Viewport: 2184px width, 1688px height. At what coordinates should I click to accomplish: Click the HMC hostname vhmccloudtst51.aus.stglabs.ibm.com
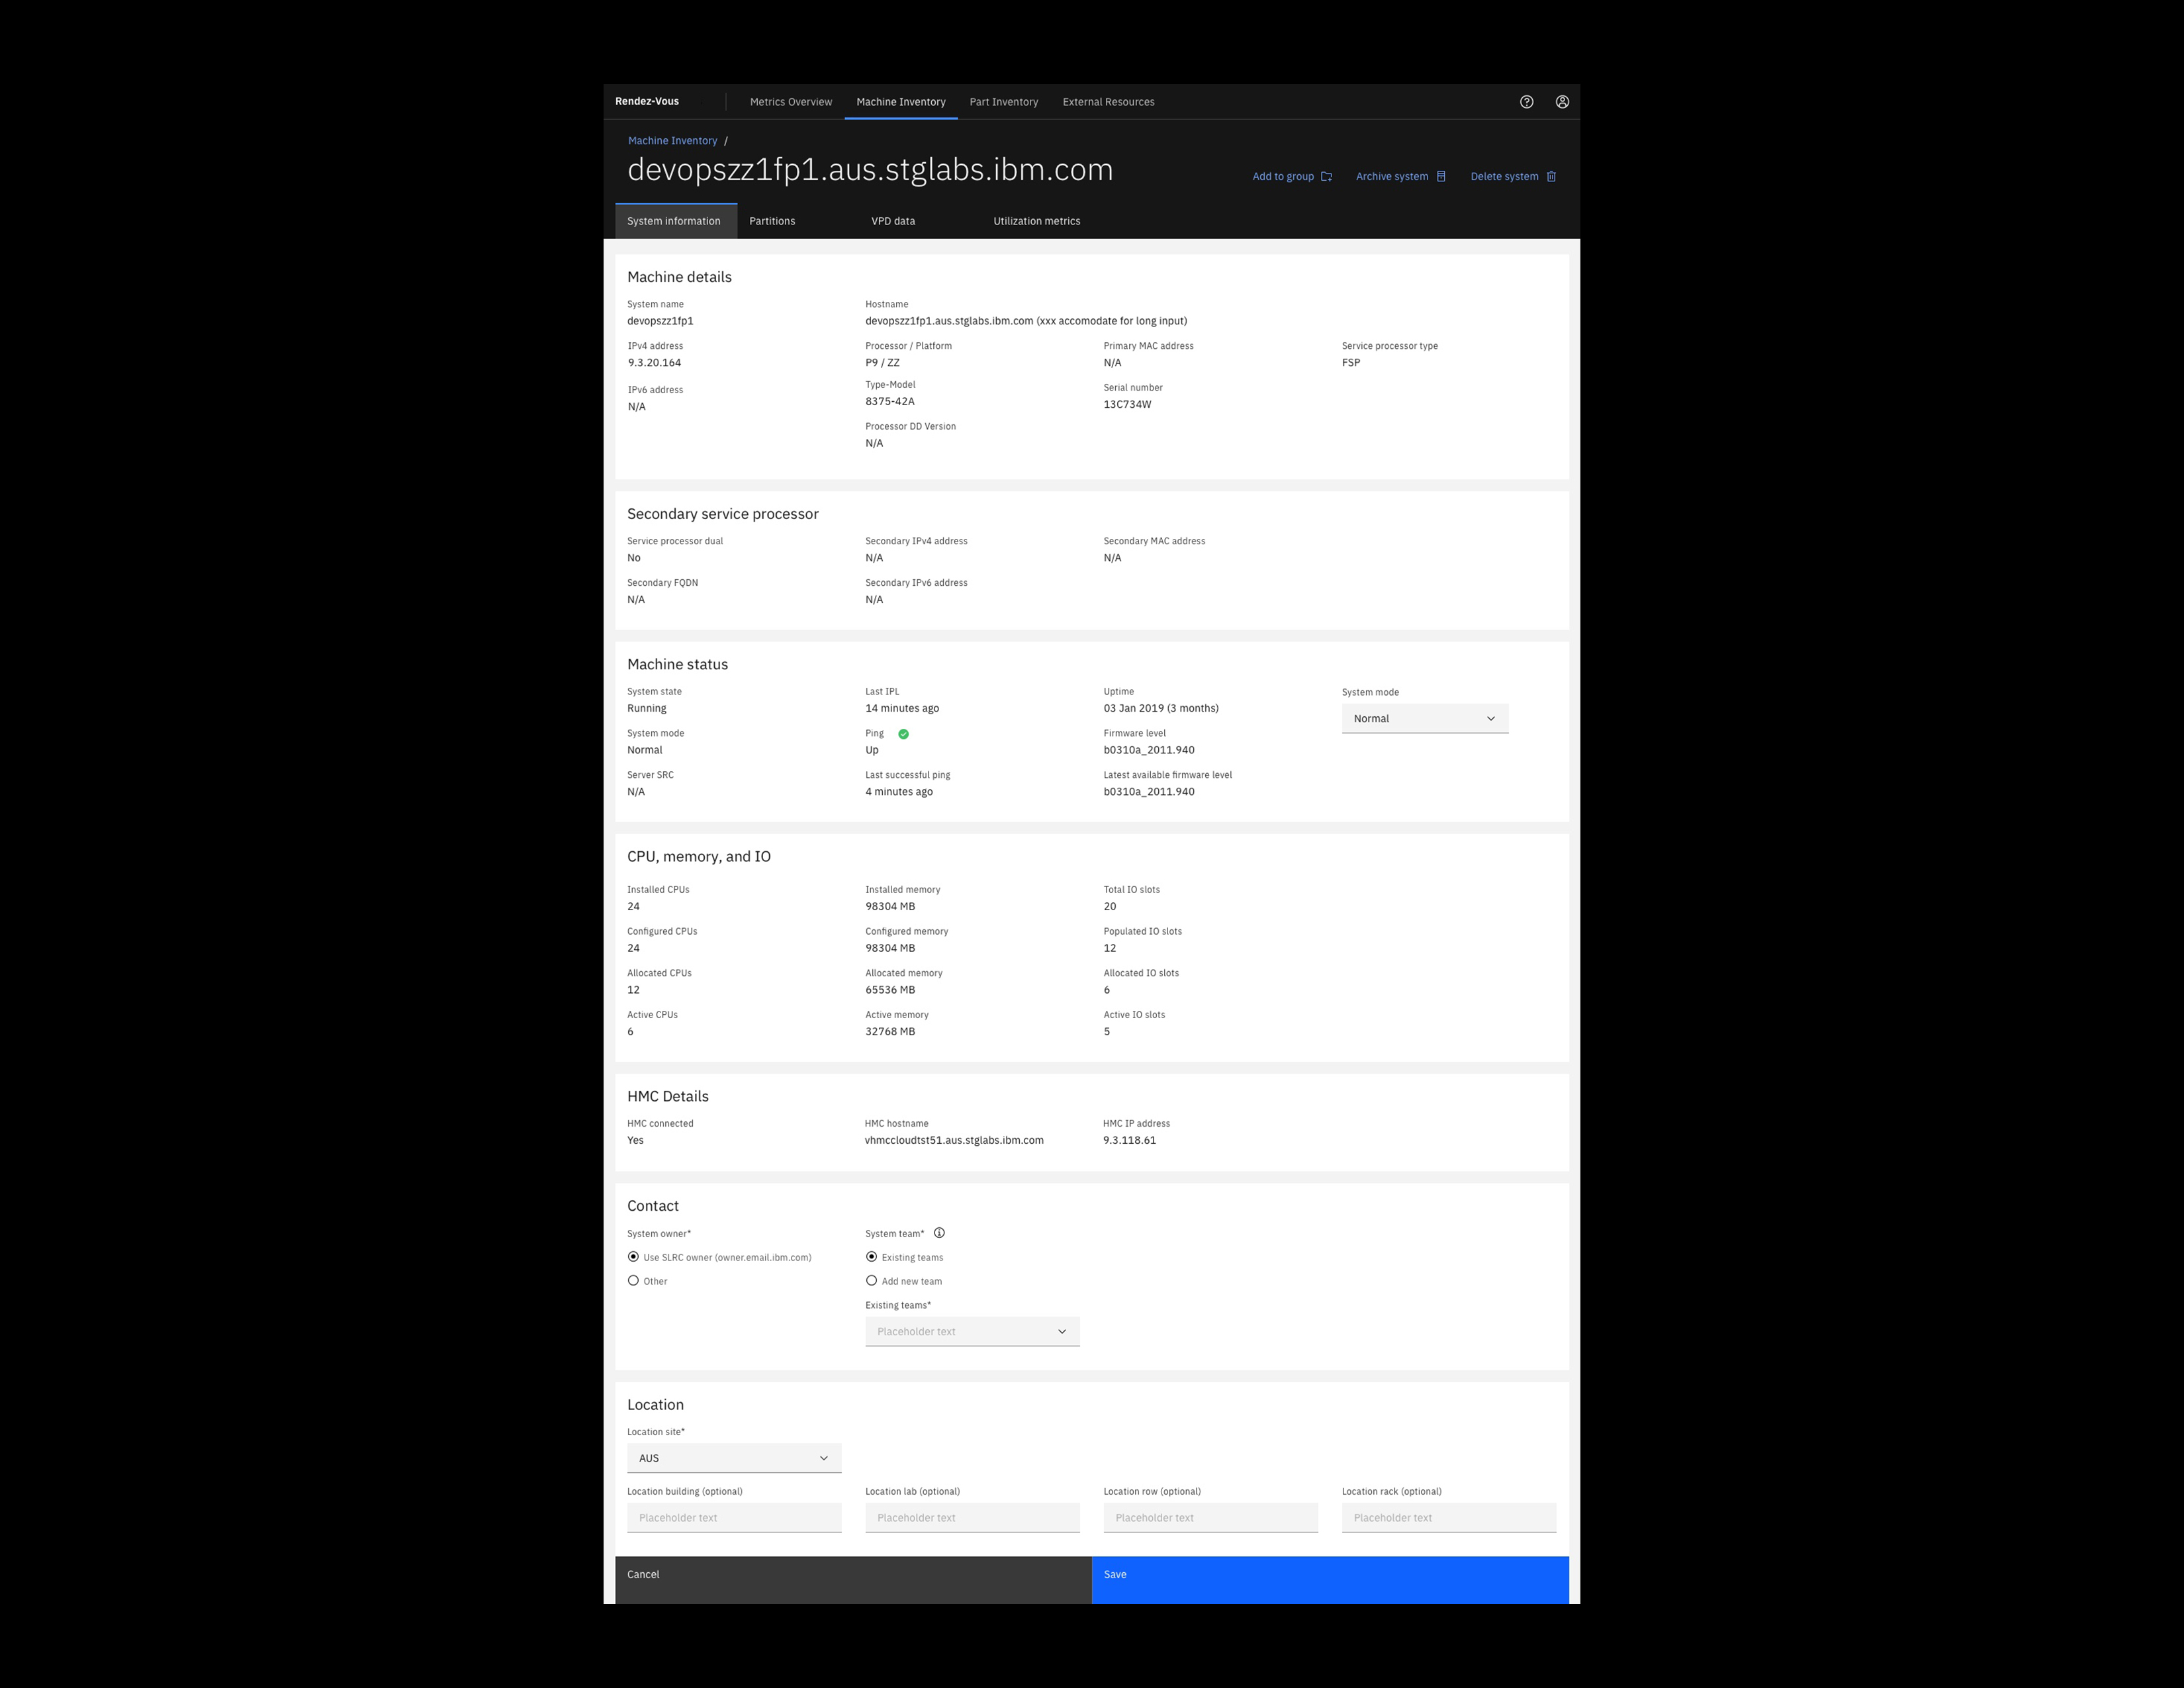point(954,1140)
